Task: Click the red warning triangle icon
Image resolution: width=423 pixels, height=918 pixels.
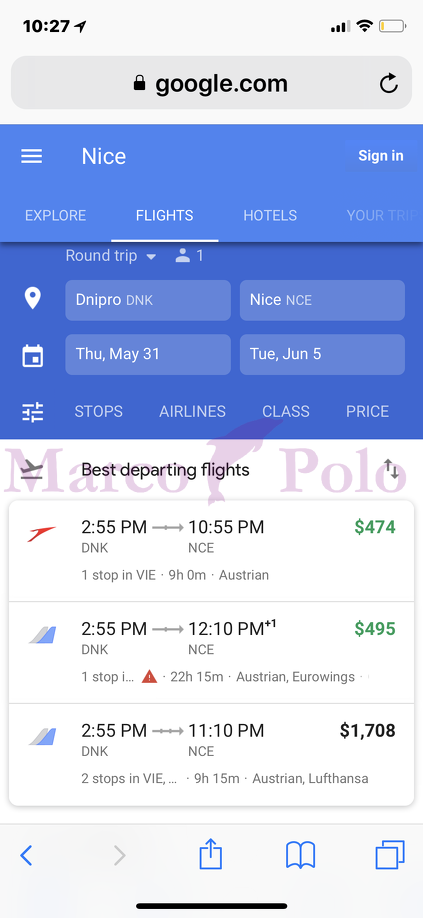Action: click(x=150, y=677)
